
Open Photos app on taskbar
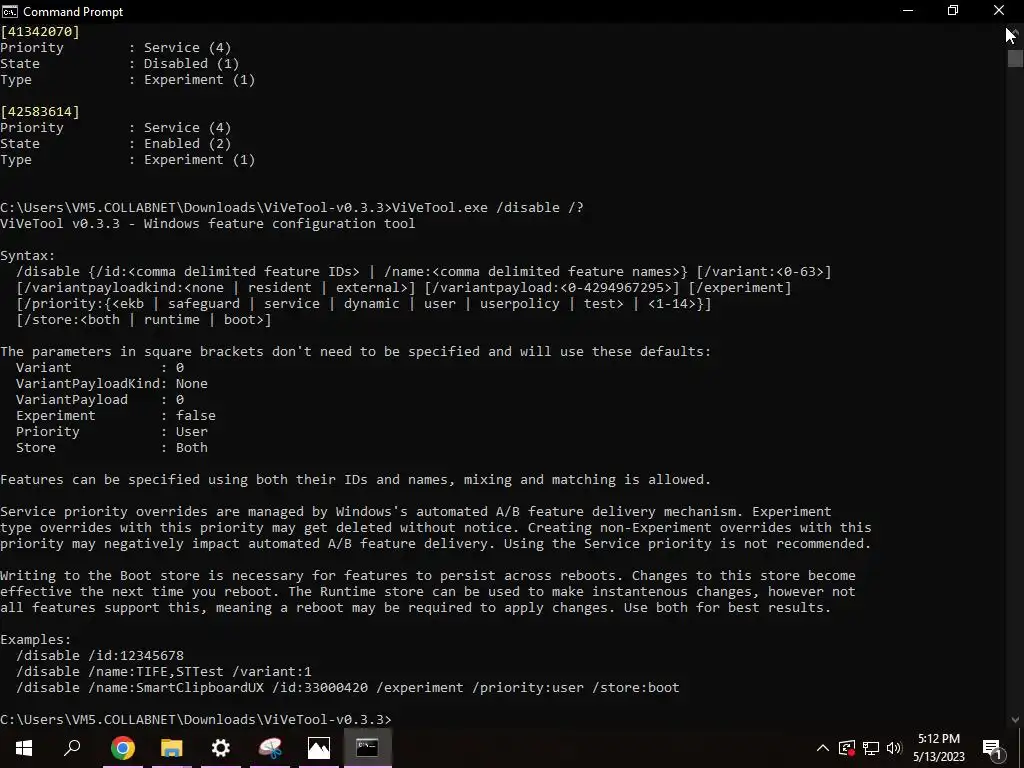coord(319,748)
